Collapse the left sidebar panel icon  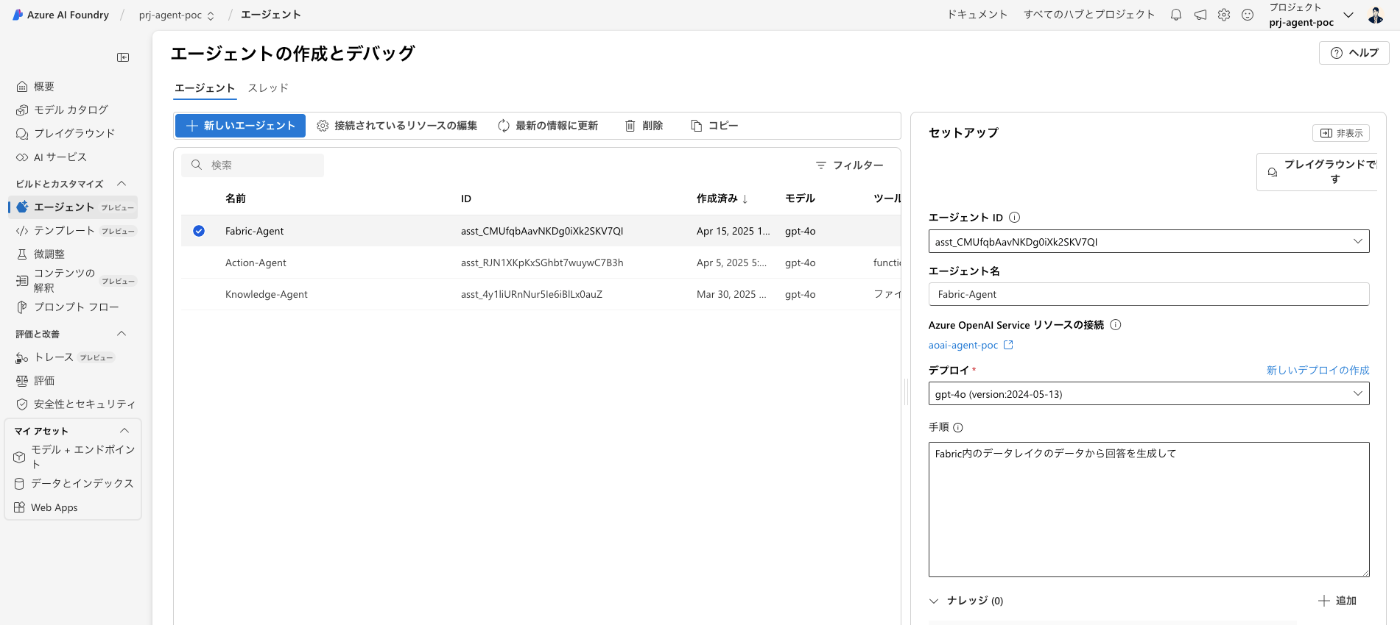tap(123, 57)
